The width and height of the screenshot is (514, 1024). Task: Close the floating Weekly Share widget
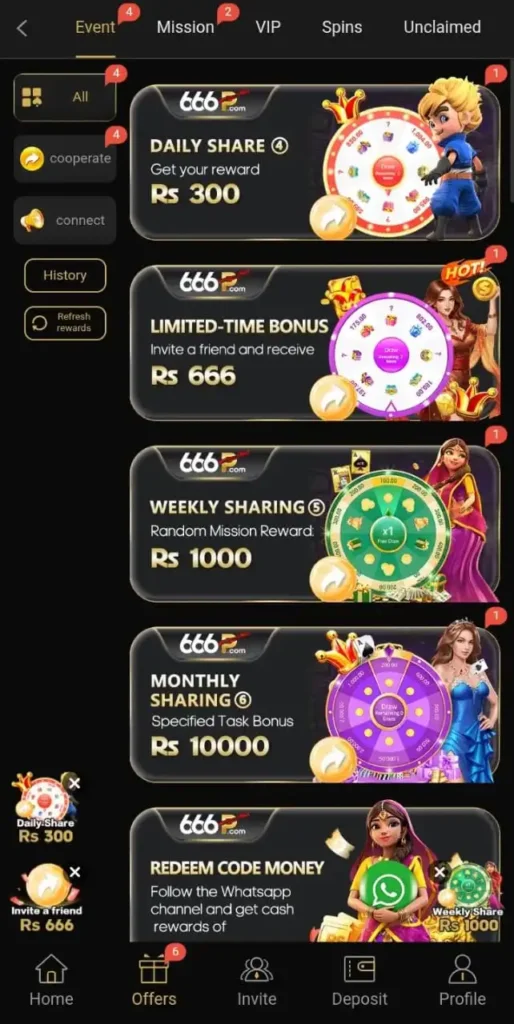(x=440, y=872)
